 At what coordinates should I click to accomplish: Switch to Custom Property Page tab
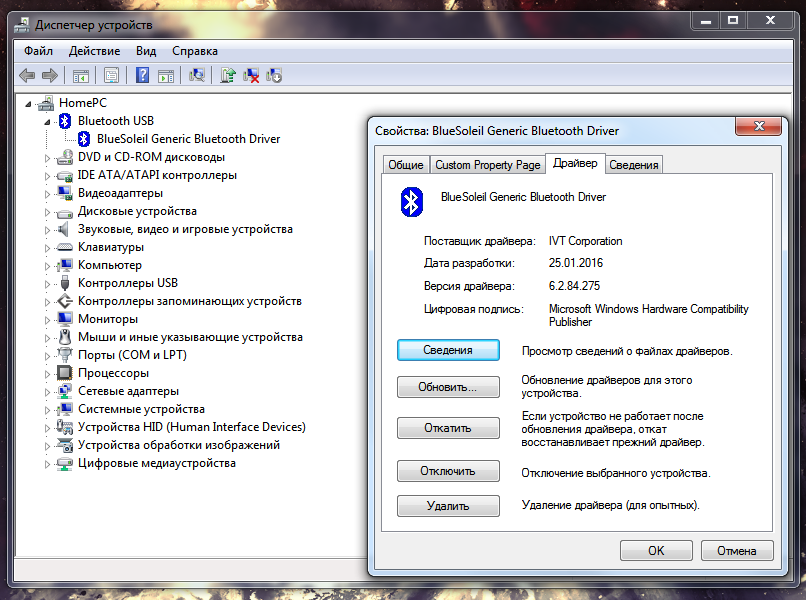point(488,165)
